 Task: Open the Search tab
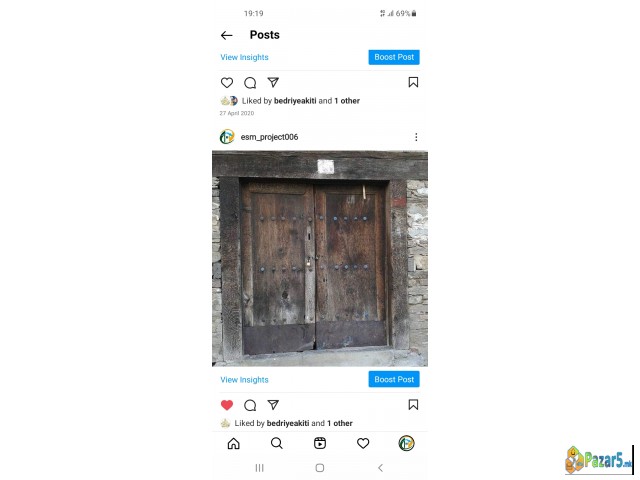click(277, 443)
